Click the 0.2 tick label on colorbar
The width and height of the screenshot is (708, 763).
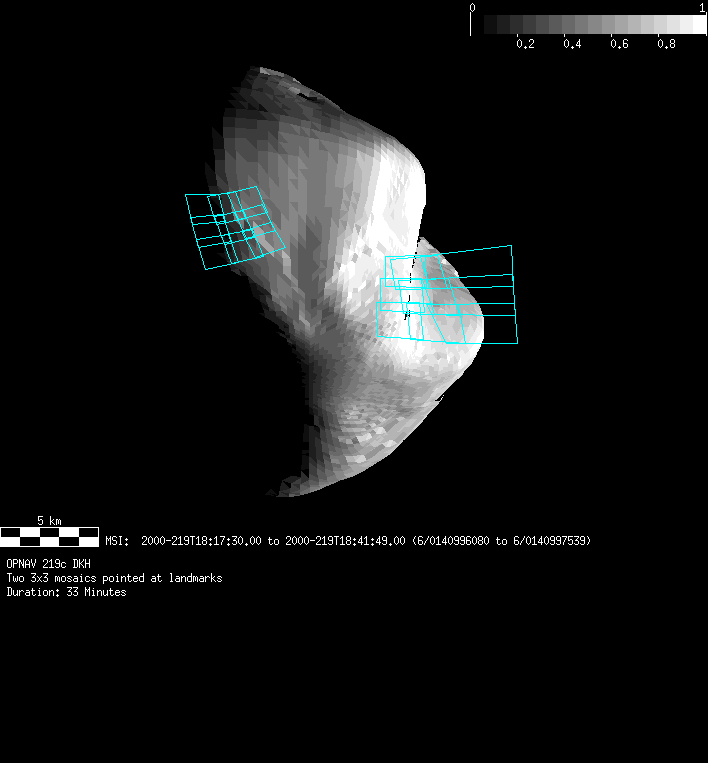(x=525, y=45)
